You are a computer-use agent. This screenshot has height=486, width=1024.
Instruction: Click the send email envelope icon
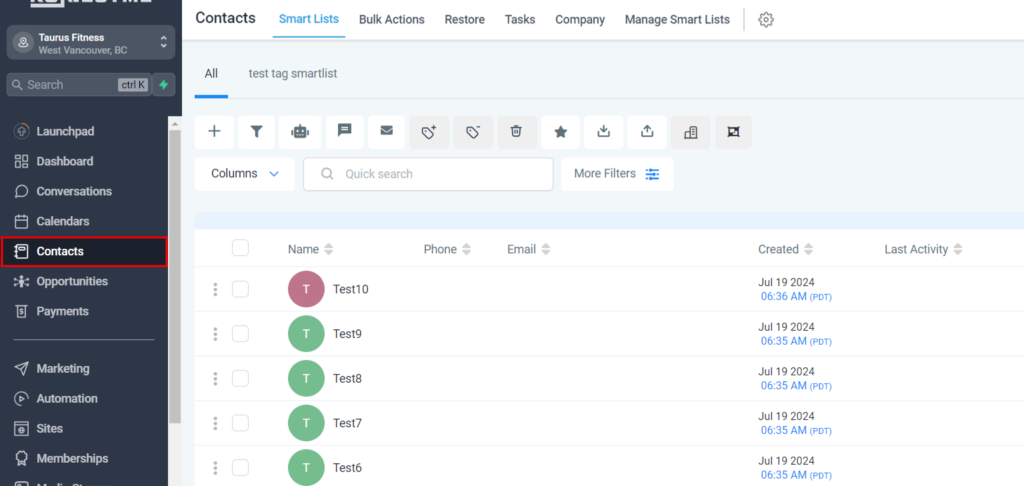tap(386, 131)
